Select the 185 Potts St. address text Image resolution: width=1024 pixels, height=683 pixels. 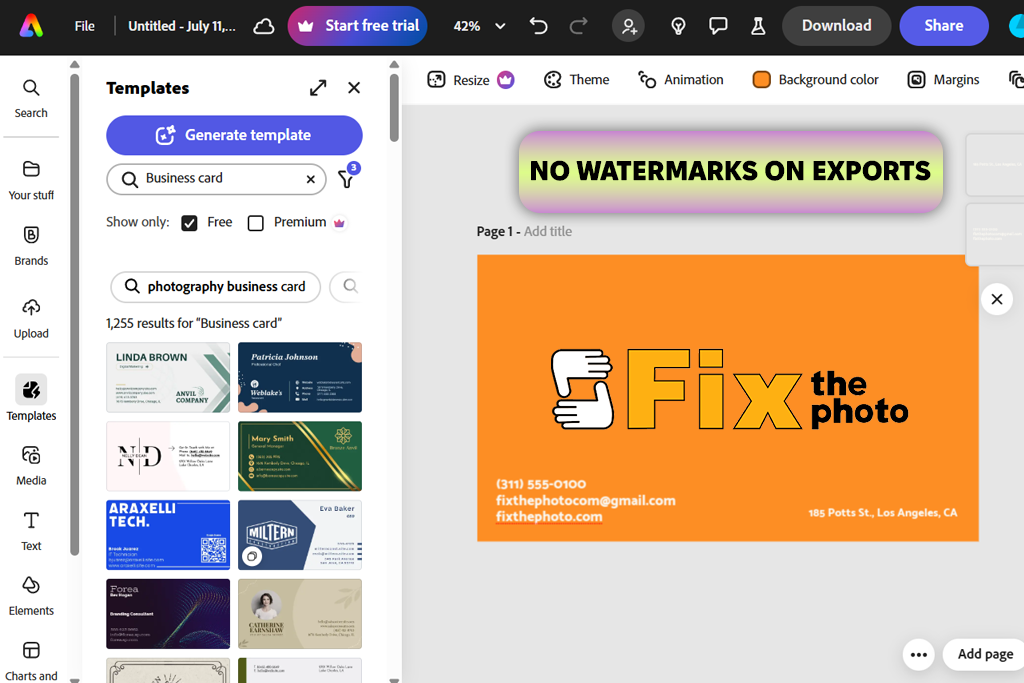pos(882,513)
